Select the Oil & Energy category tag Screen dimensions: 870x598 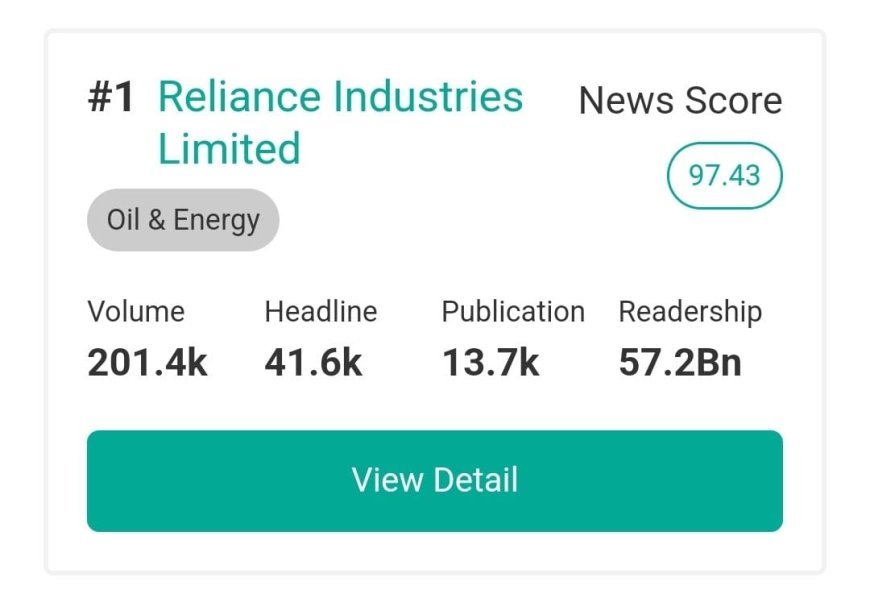tap(183, 220)
